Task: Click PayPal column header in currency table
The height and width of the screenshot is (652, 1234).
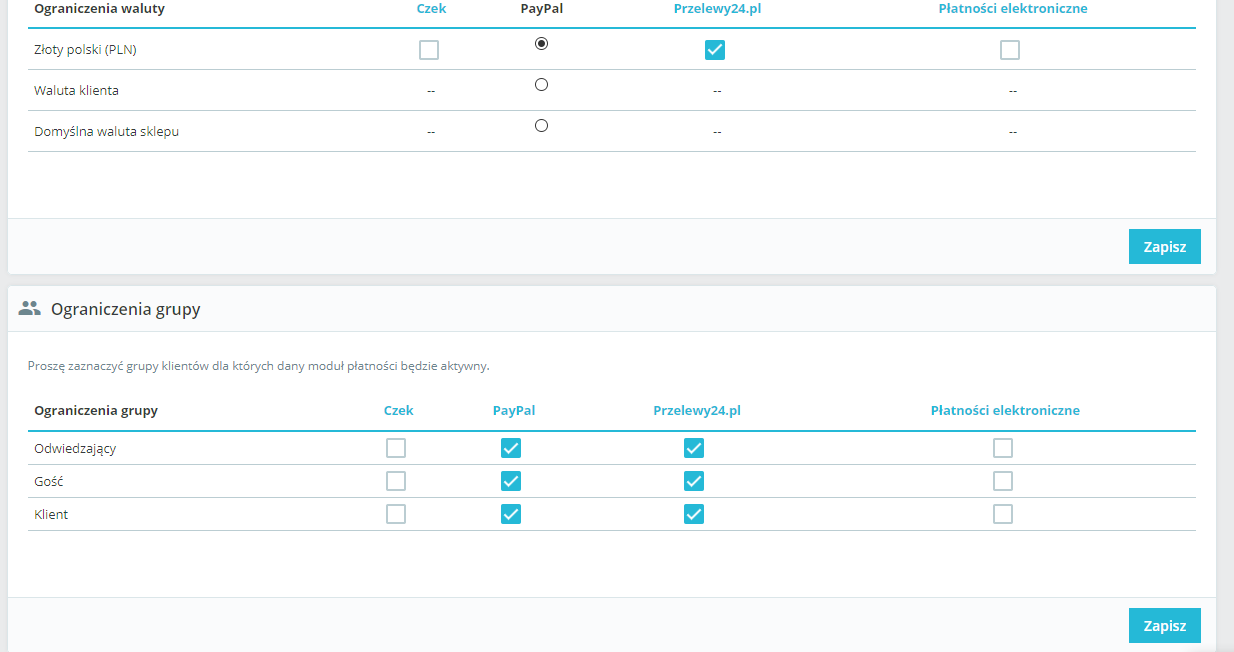Action: (542, 8)
